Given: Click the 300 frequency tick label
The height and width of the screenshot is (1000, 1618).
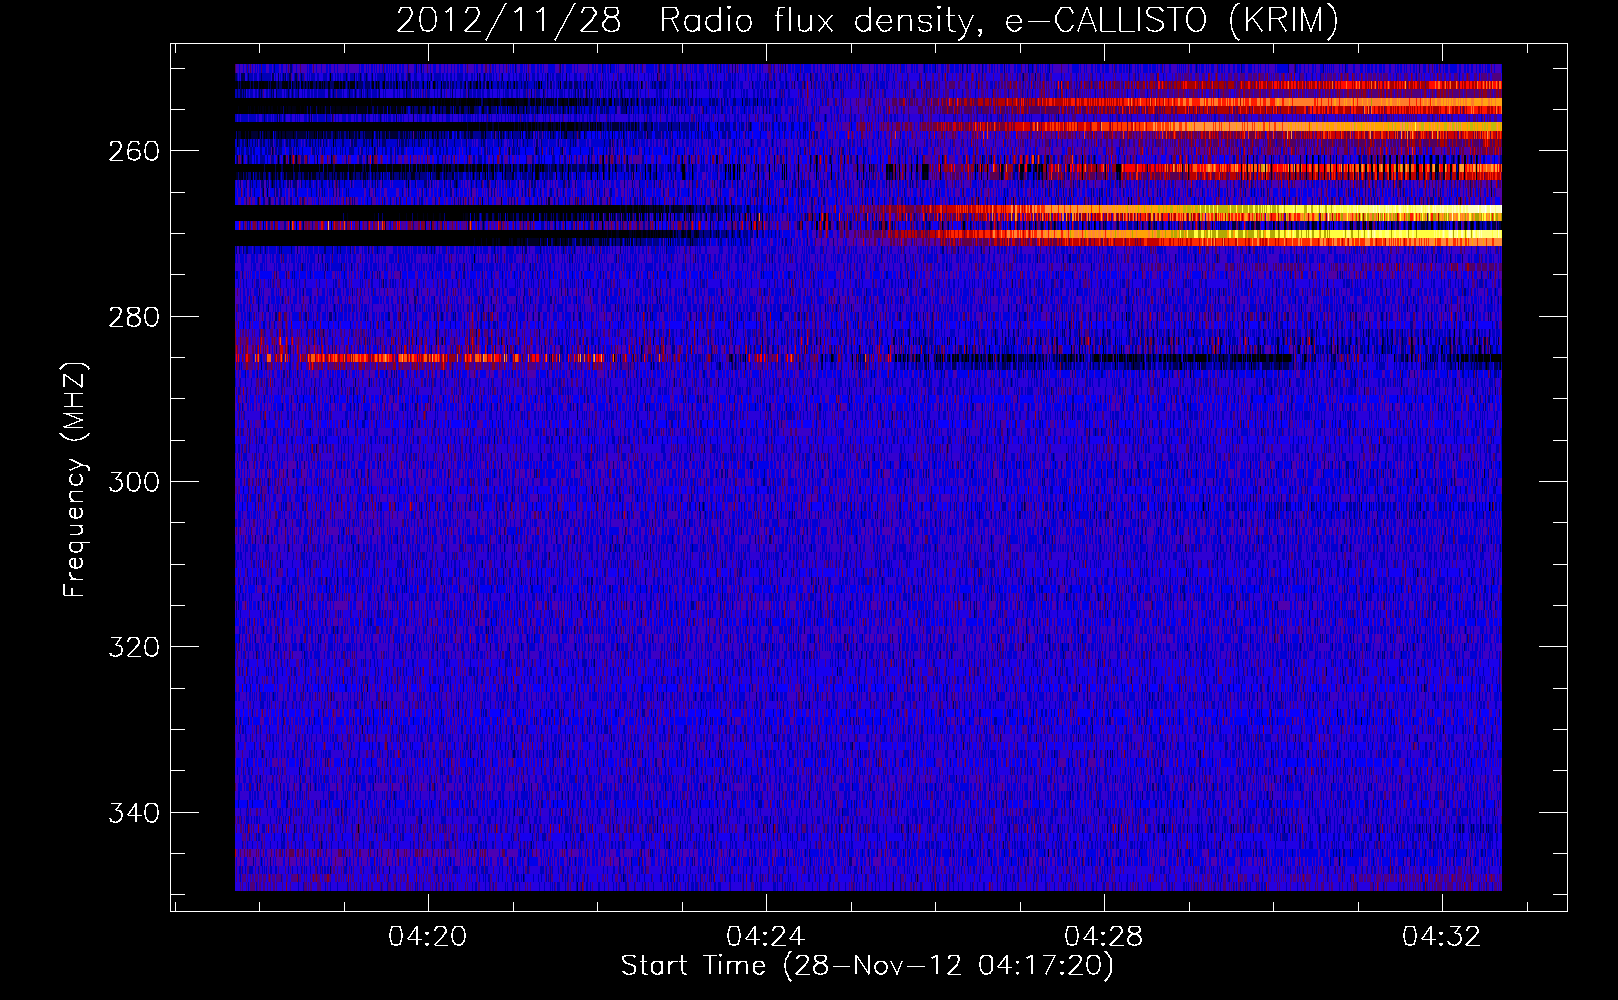Looking at the screenshot, I should coord(134,482).
